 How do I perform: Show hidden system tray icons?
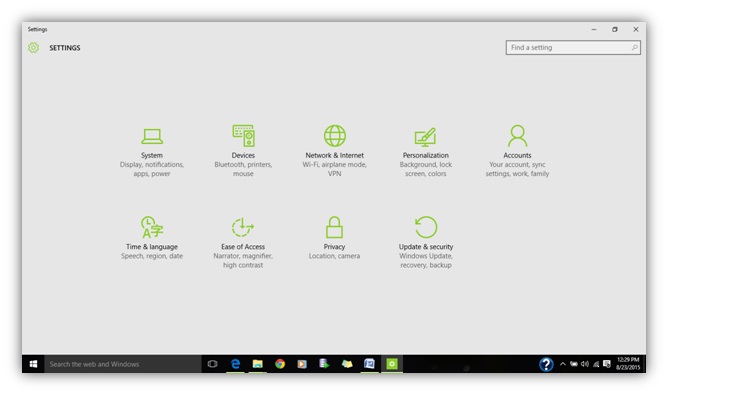[562, 364]
